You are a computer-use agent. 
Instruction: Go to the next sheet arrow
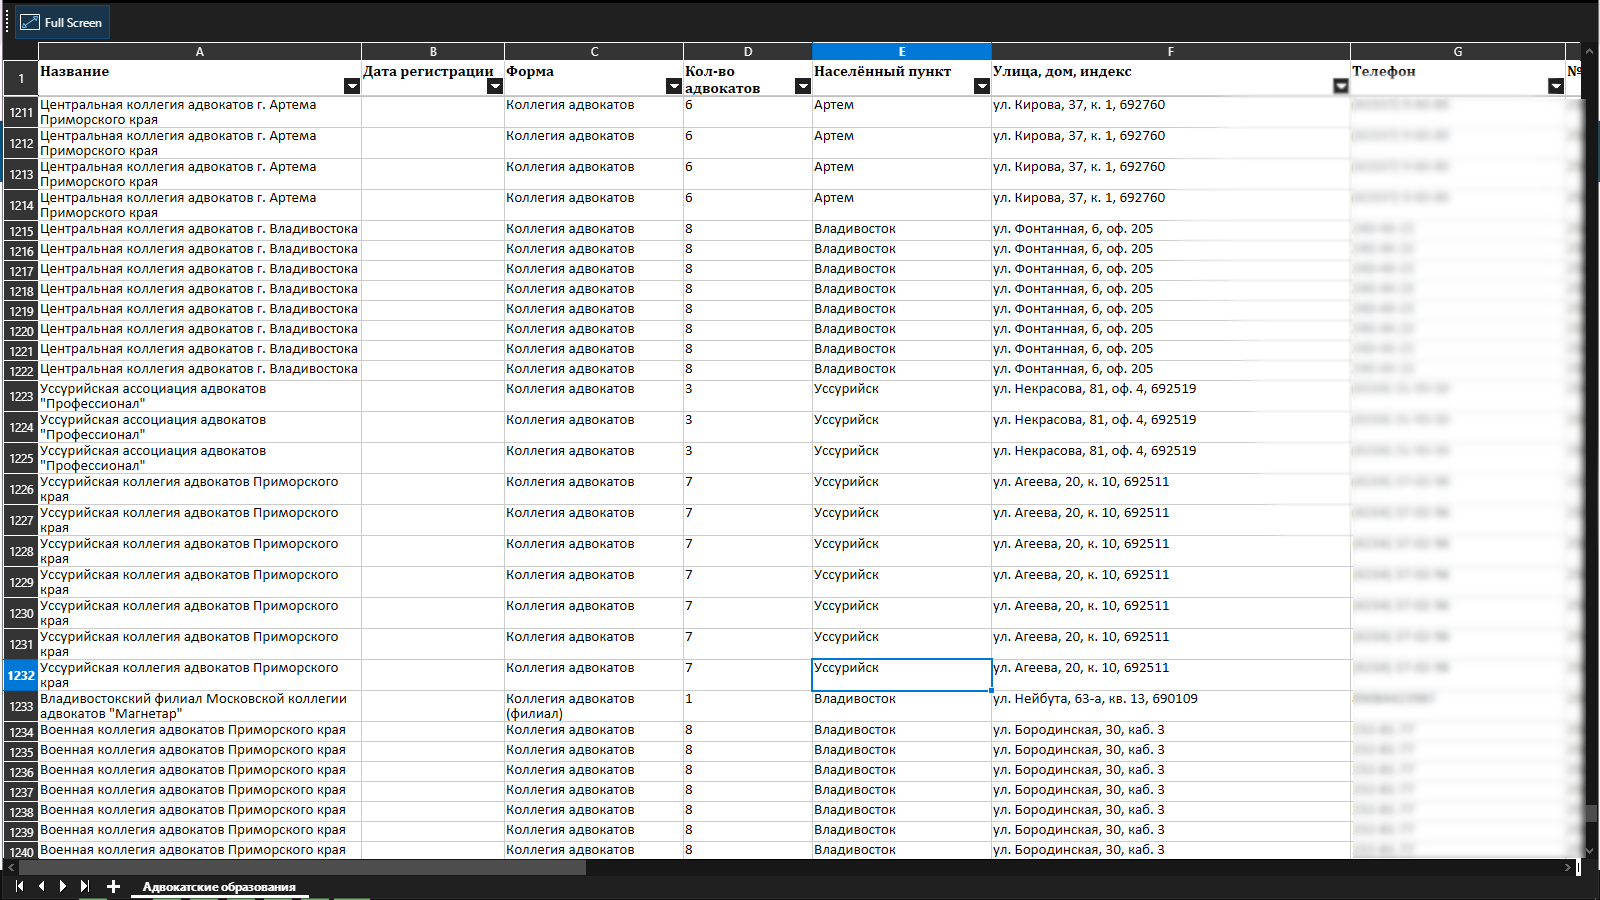pos(63,886)
